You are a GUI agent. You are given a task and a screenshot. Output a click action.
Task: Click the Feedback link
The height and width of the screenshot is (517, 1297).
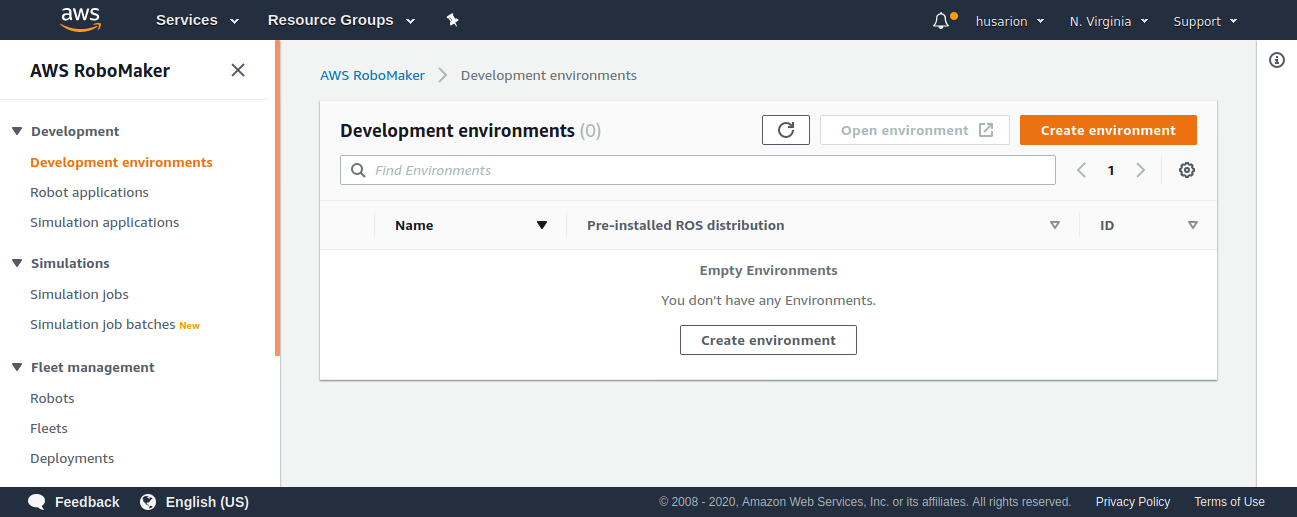tap(87, 502)
